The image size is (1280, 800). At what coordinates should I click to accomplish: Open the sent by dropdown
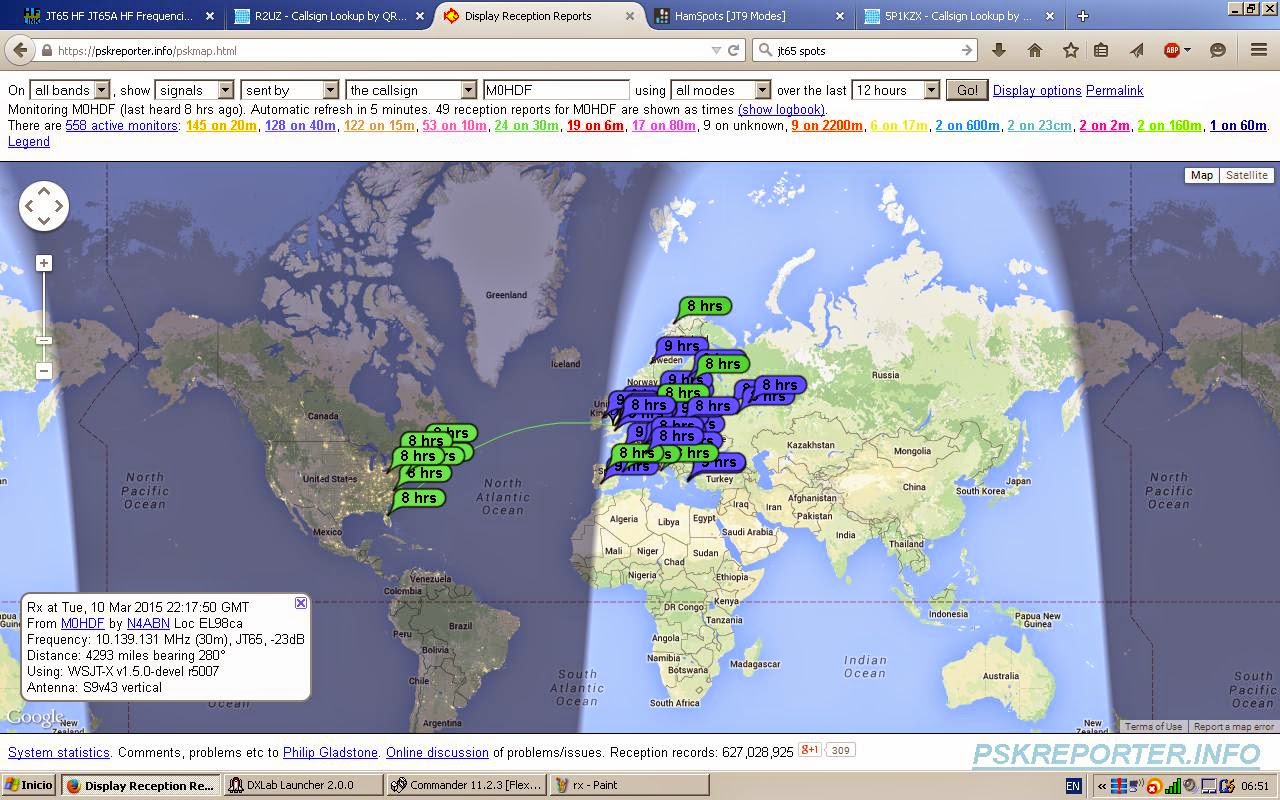(289, 90)
